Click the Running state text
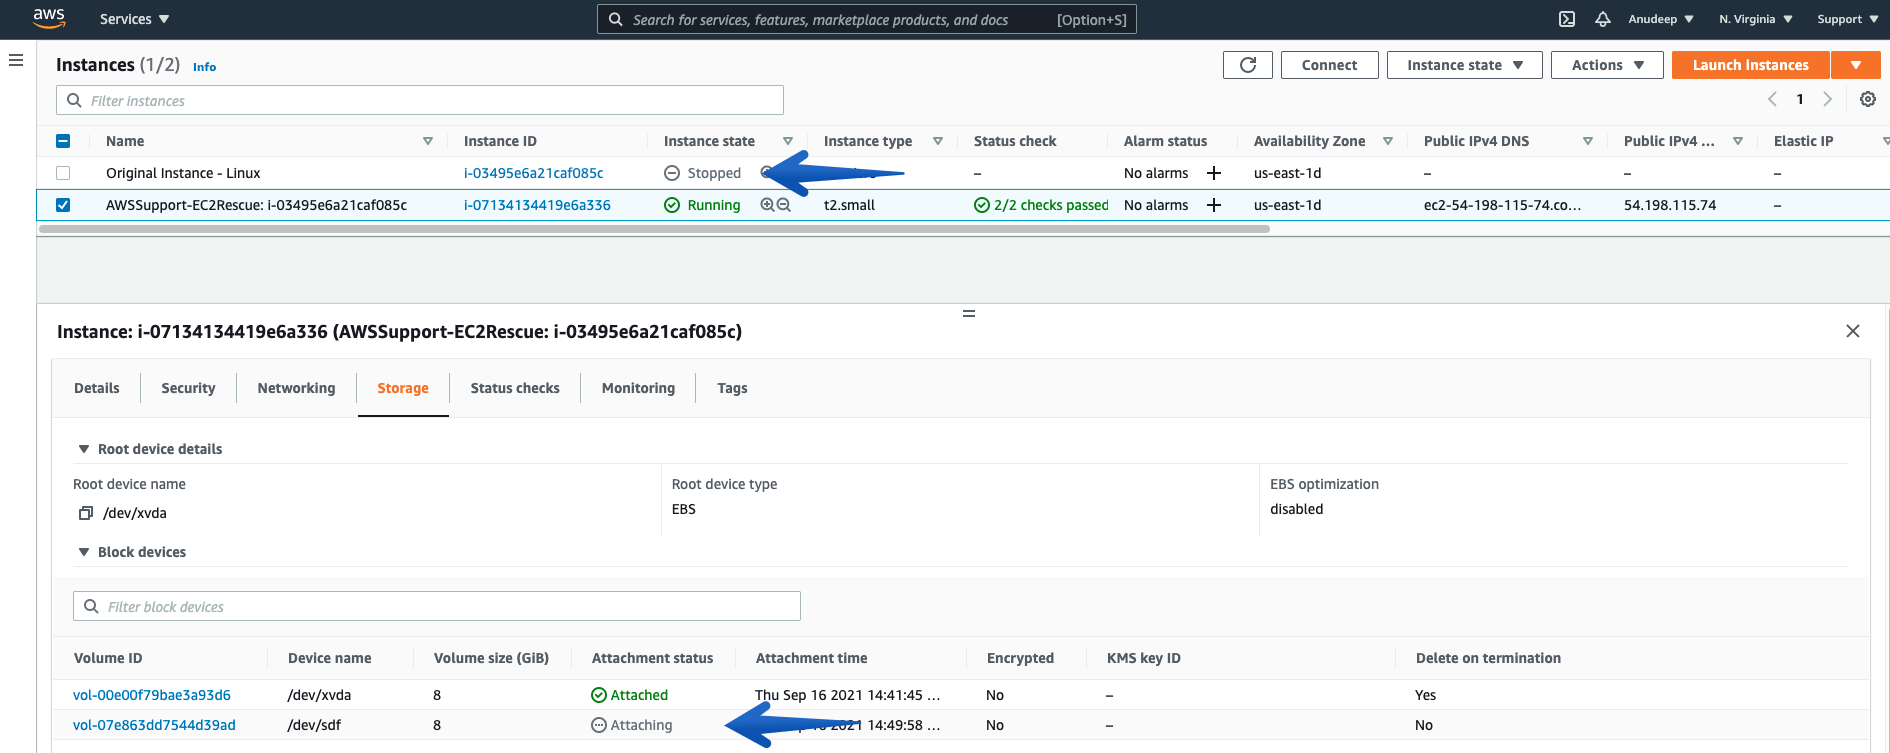Screen dimensions: 1890x753 (714, 205)
